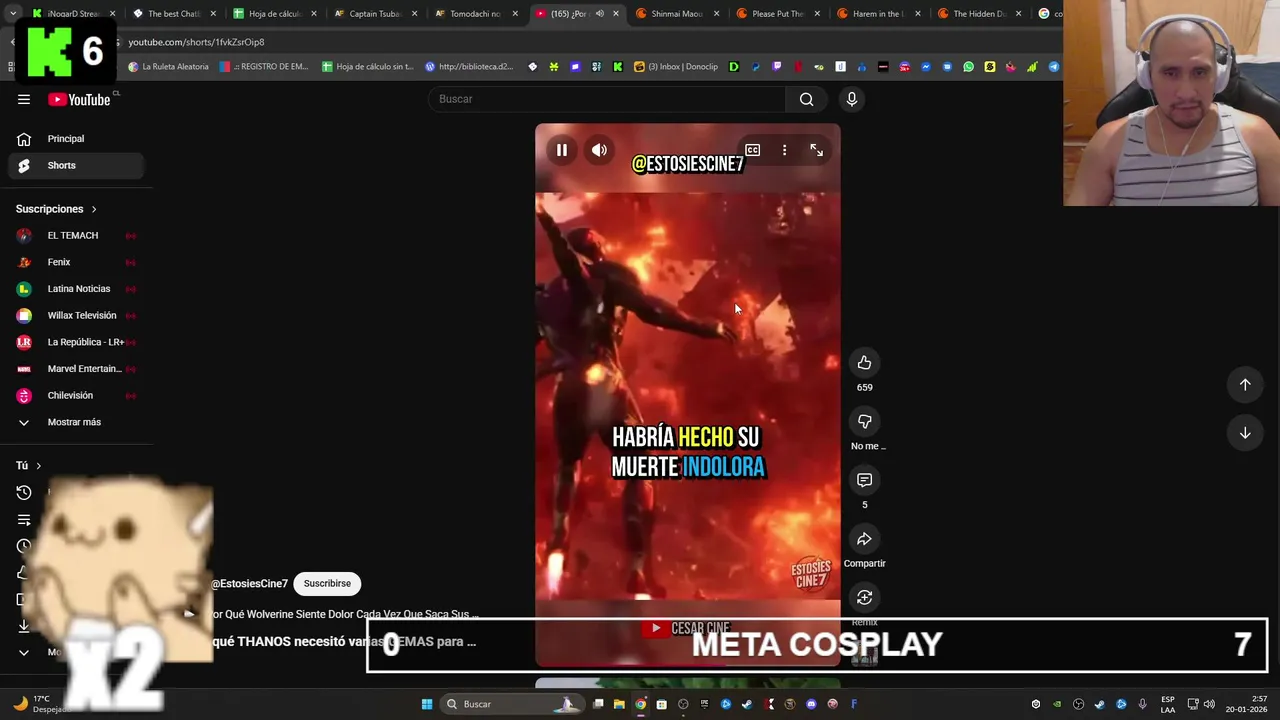Dislike the Short (No me gusta)
Viewport: 1280px width, 720px height.
pos(864,422)
